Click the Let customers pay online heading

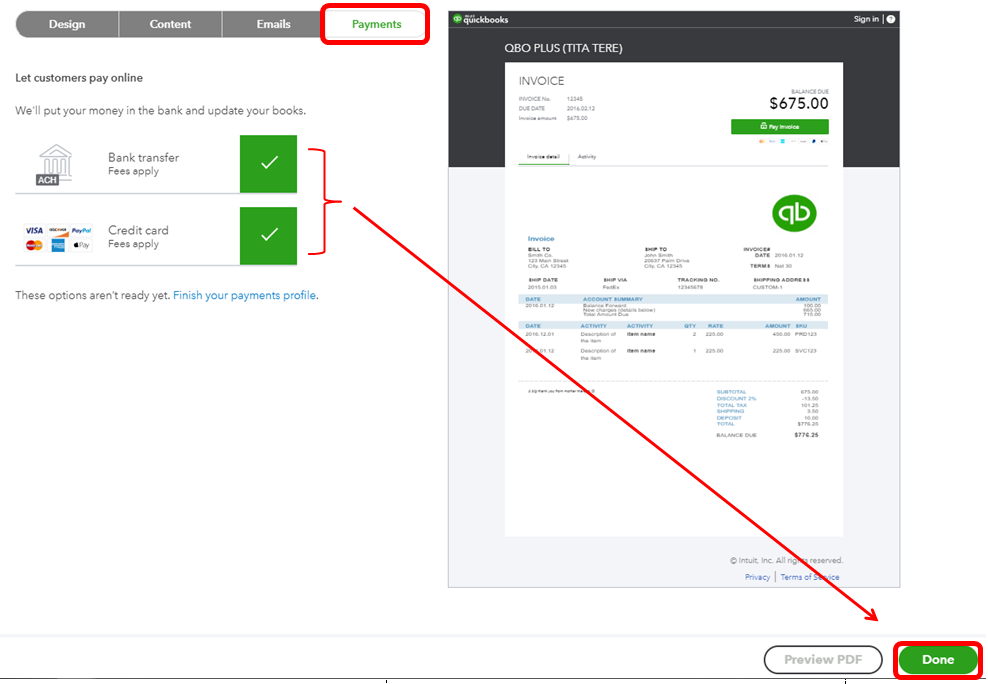(x=79, y=78)
